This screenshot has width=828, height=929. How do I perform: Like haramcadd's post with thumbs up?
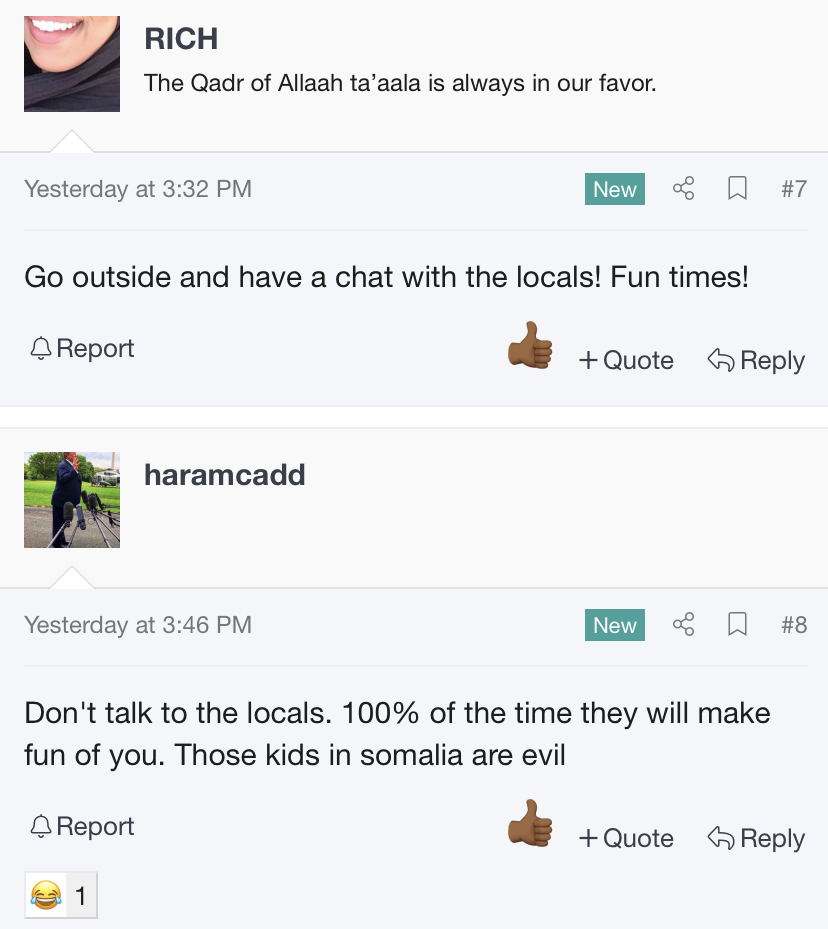[x=530, y=824]
